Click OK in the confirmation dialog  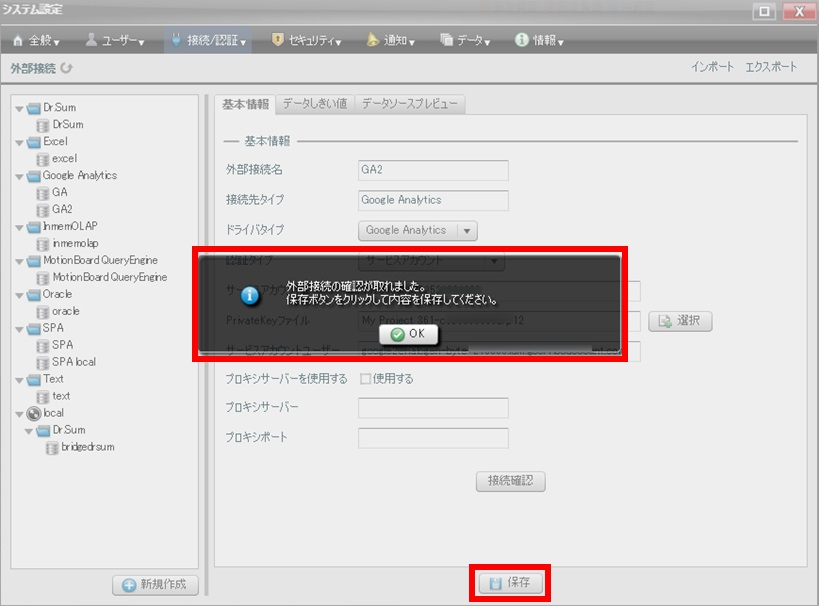(x=408, y=334)
